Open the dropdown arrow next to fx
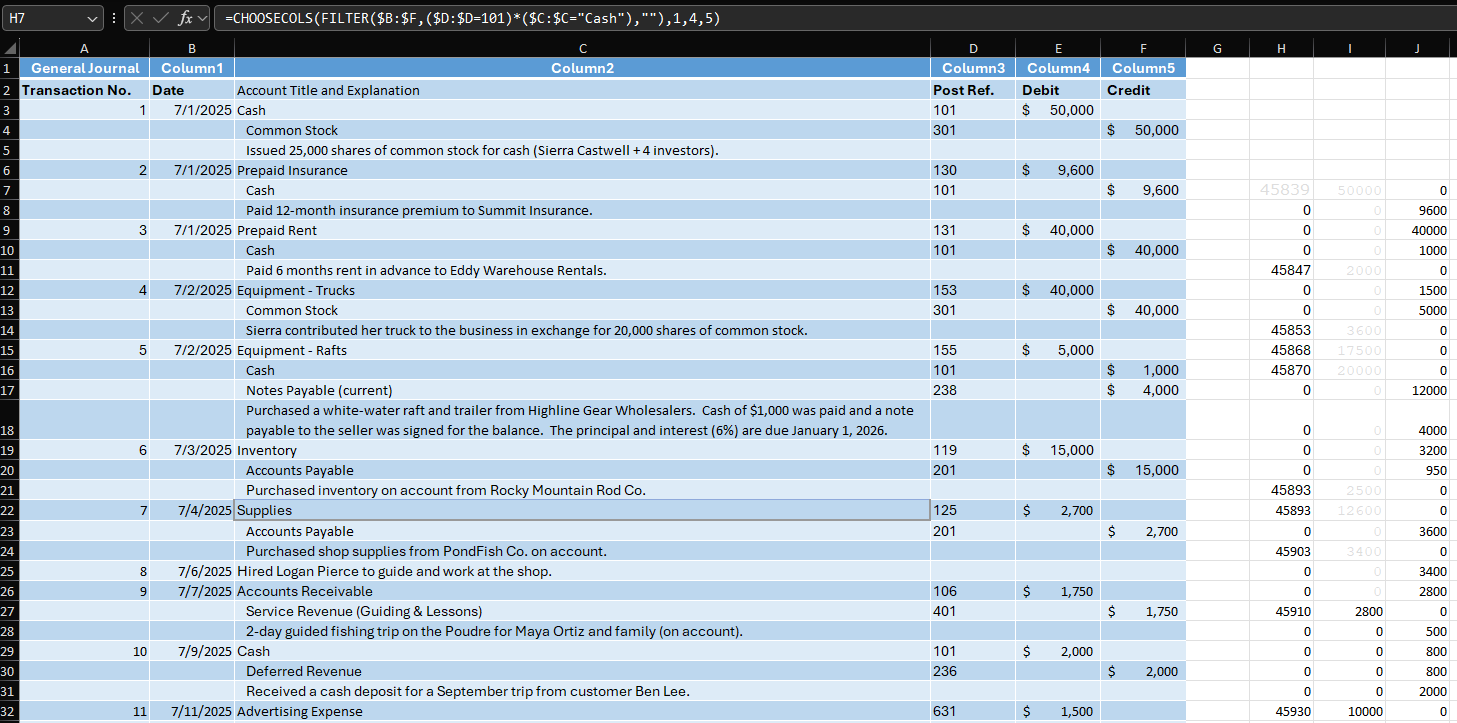 click(203, 18)
